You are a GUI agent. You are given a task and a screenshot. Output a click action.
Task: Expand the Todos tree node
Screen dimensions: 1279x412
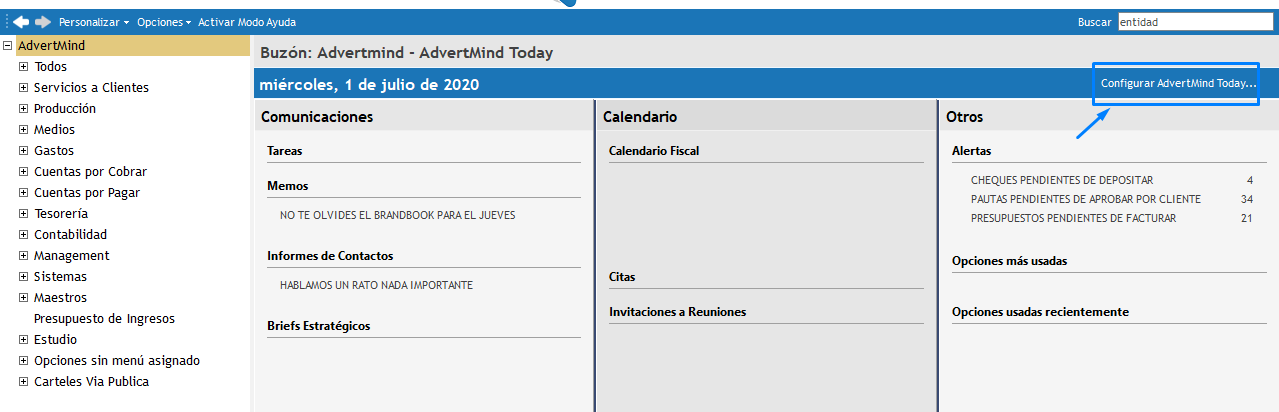tap(24, 67)
